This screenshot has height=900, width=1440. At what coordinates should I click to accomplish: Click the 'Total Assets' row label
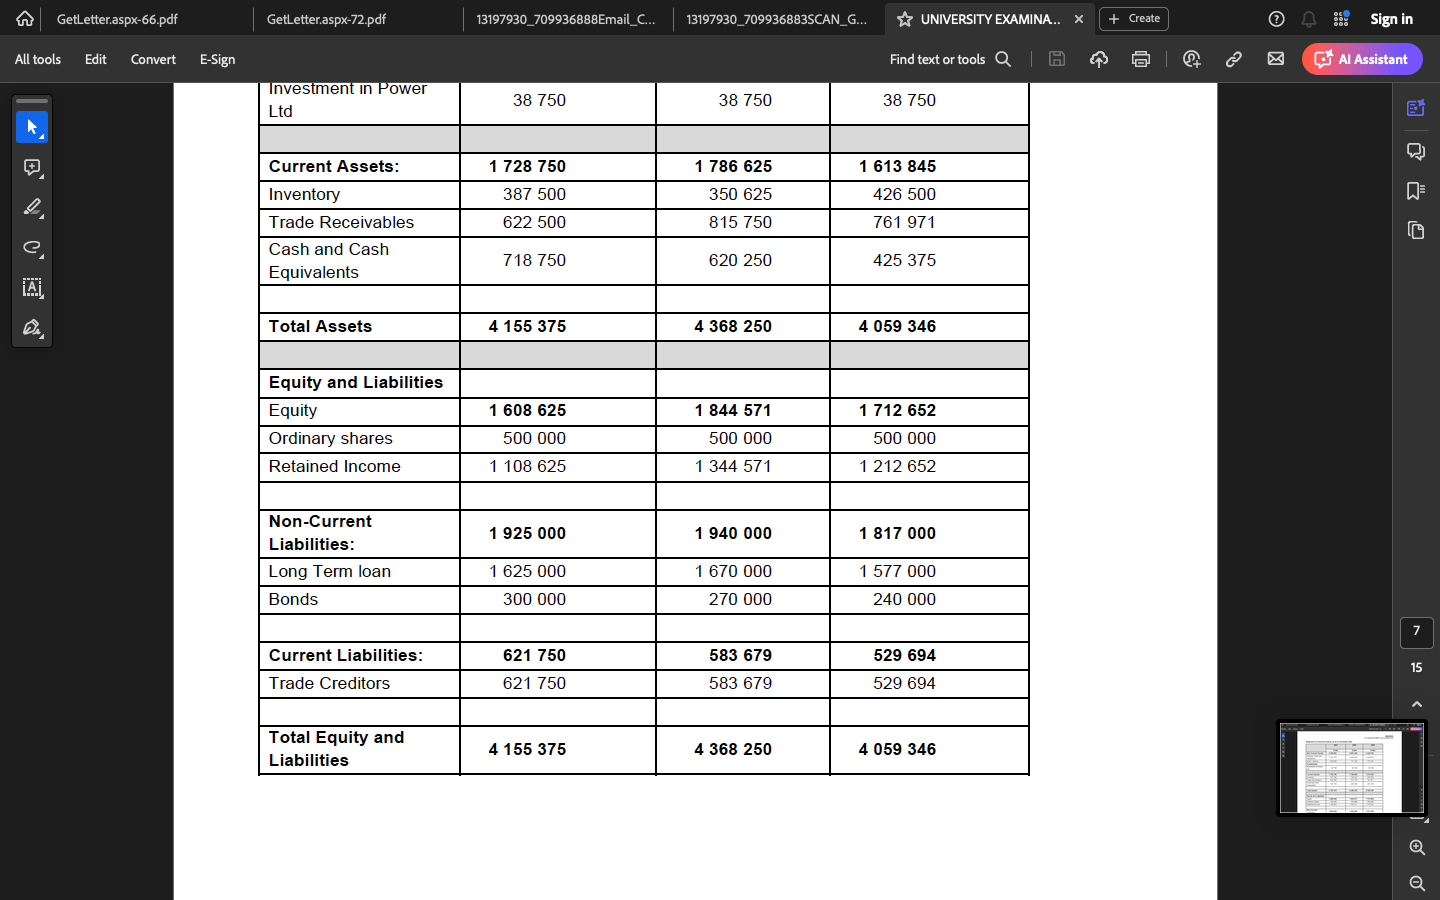pos(320,326)
